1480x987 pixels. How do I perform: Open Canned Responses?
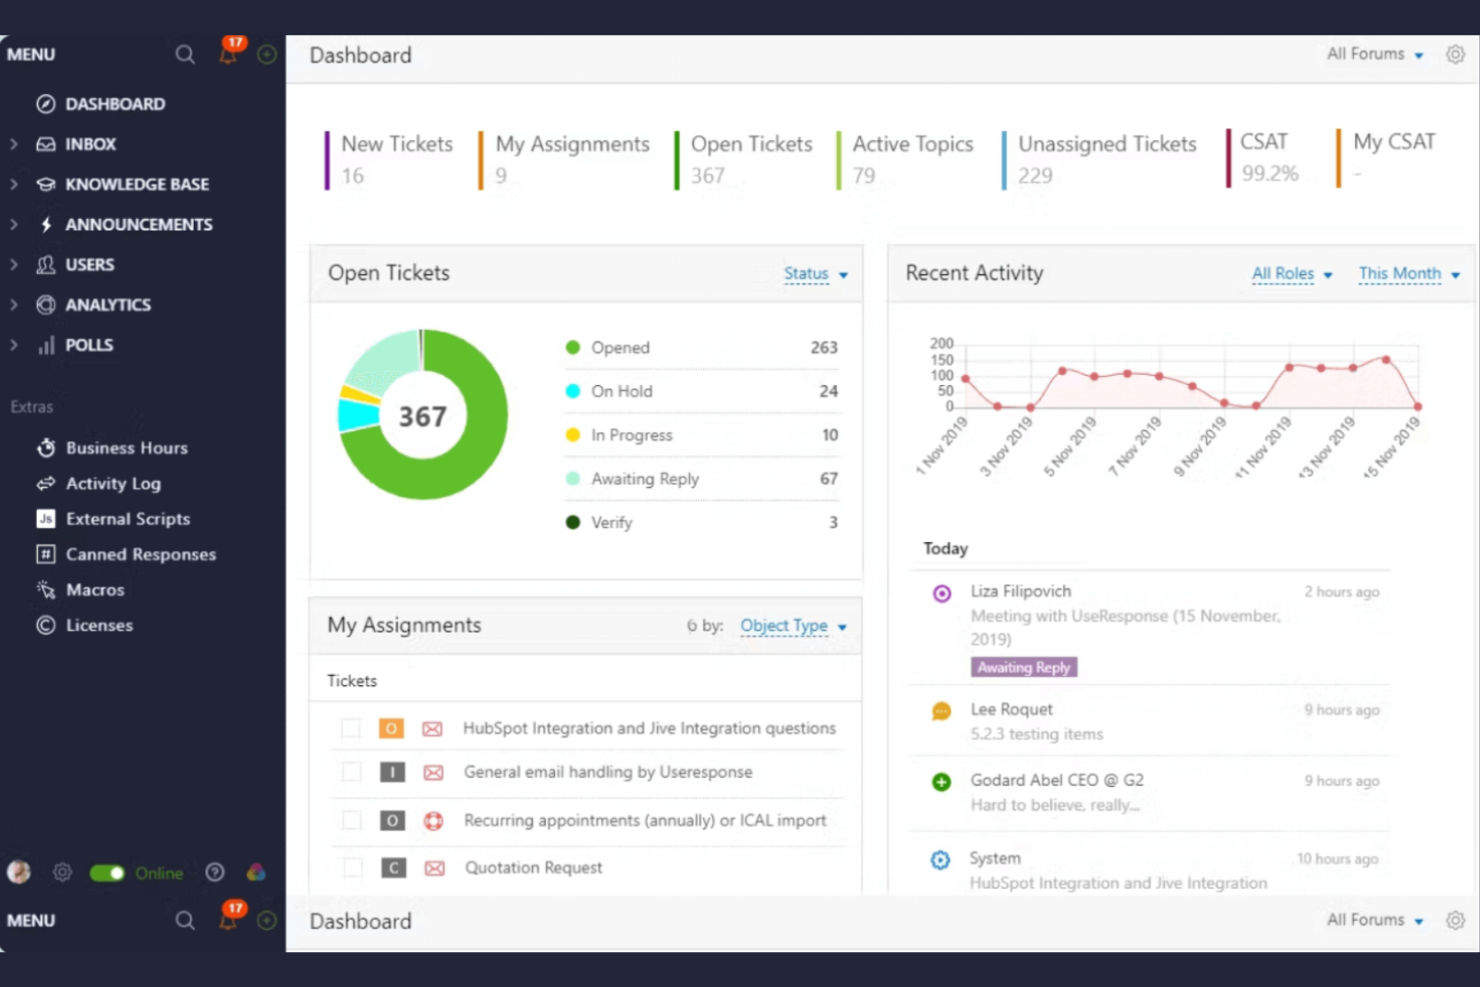coord(140,554)
